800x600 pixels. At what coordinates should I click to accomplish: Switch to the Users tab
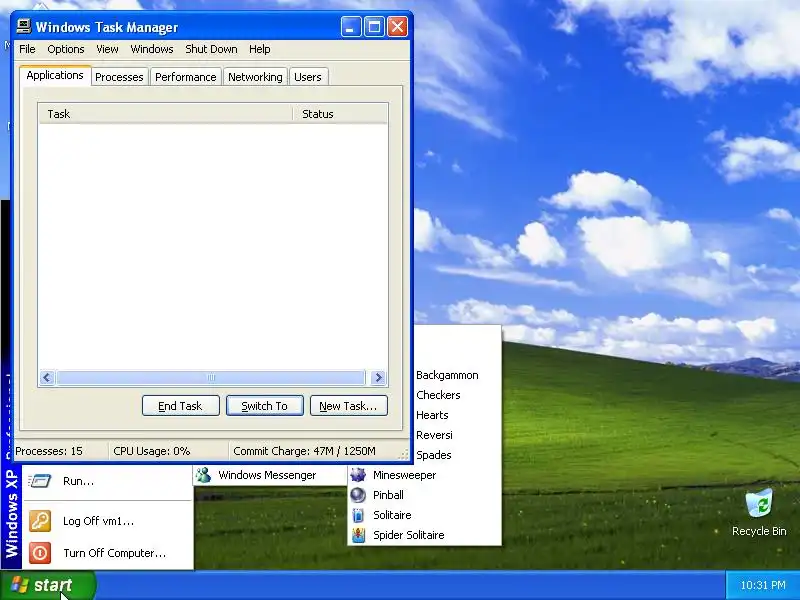(x=308, y=77)
